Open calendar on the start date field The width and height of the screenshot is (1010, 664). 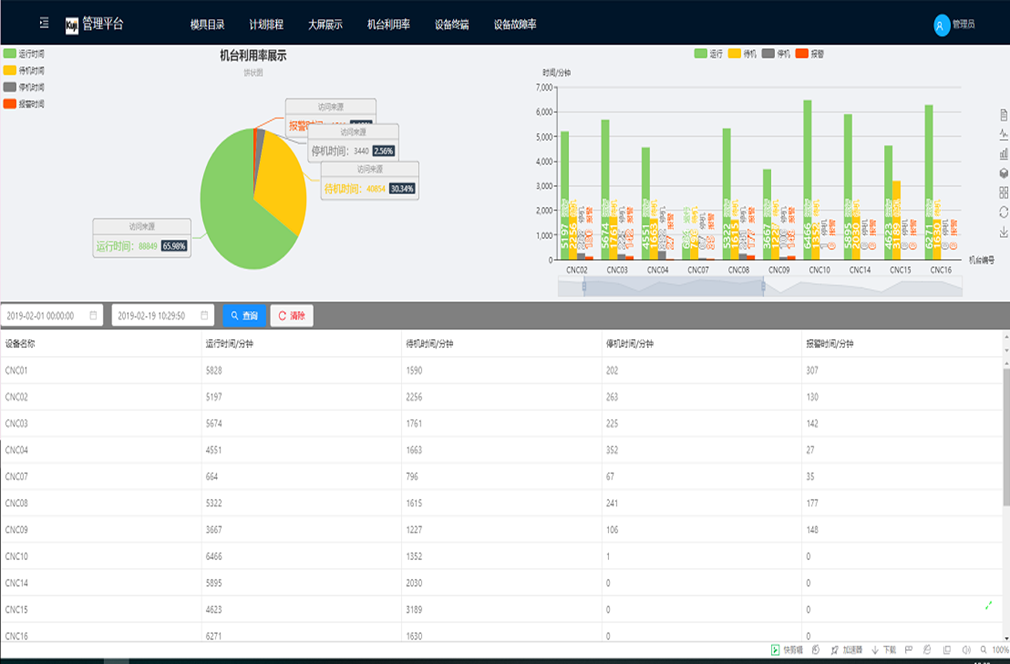pos(93,316)
